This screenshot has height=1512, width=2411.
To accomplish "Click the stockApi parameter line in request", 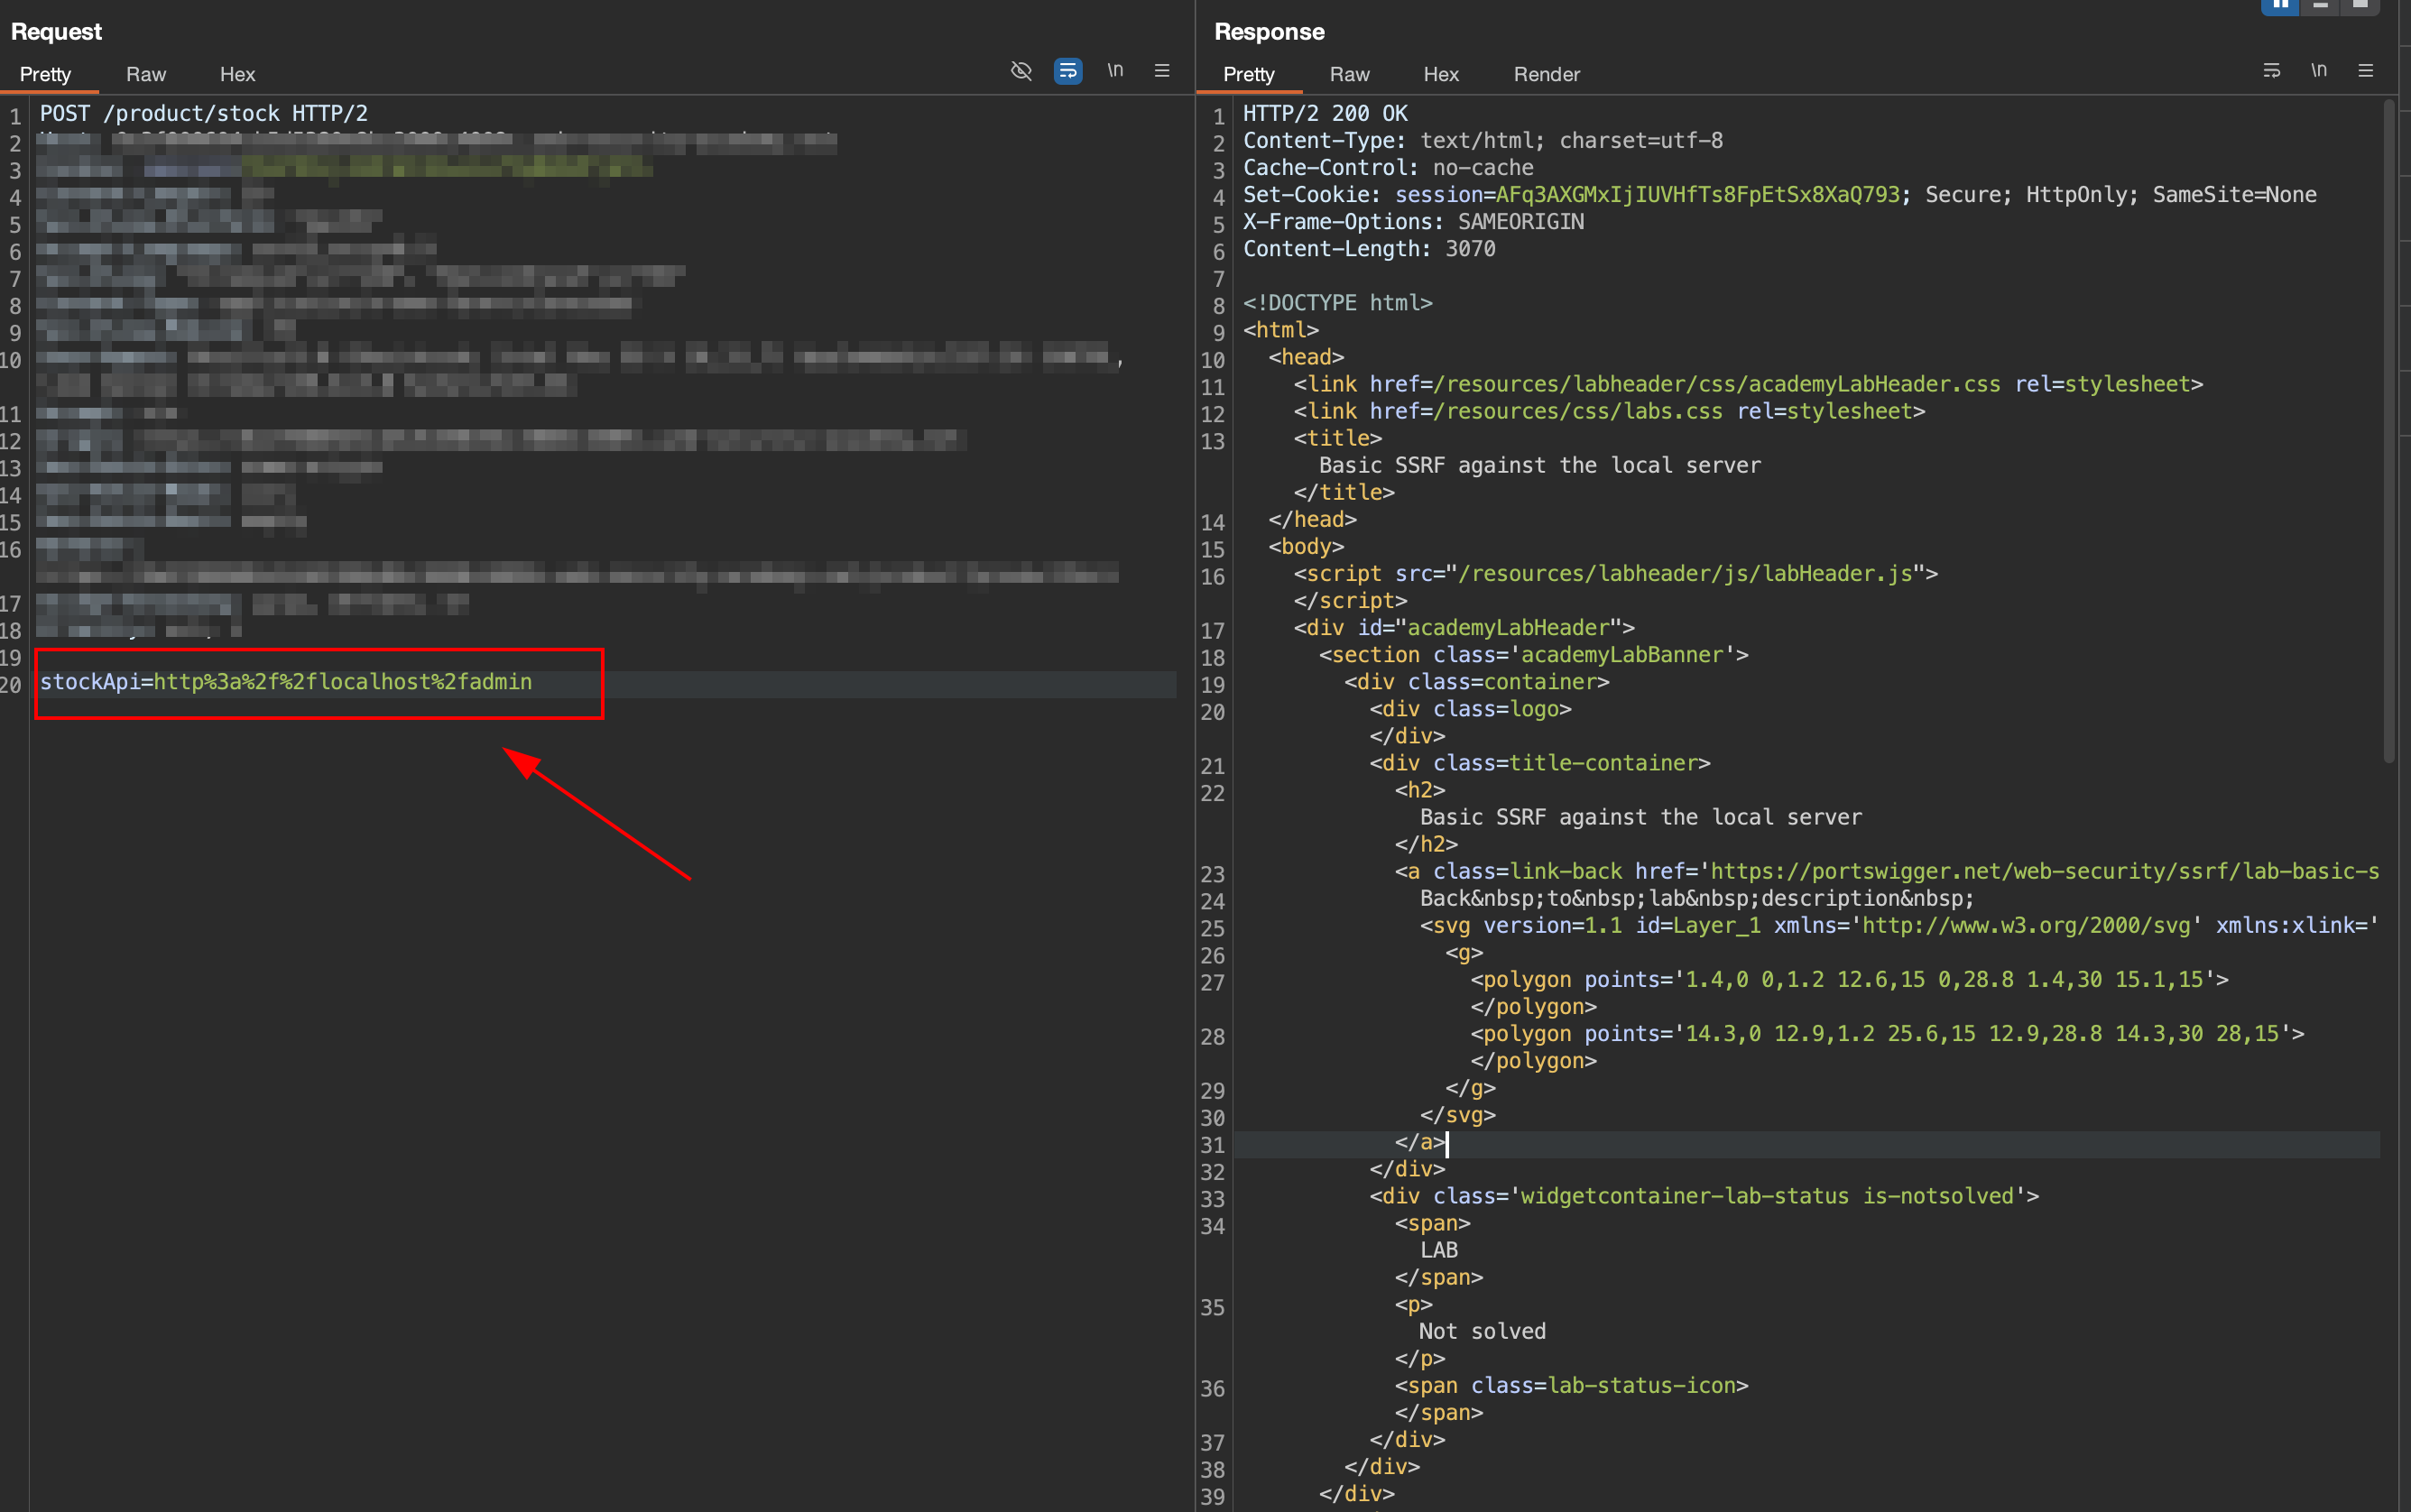I will (x=286, y=682).
